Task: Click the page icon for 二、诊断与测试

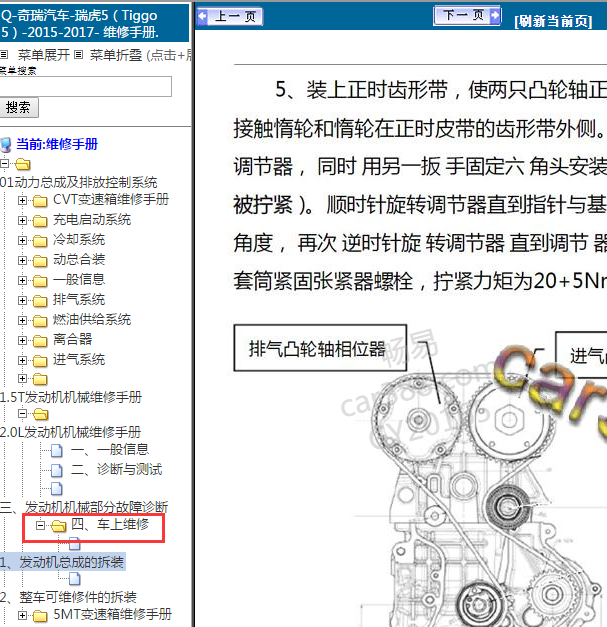Action: pyautogui.click(x=57, y=470)
